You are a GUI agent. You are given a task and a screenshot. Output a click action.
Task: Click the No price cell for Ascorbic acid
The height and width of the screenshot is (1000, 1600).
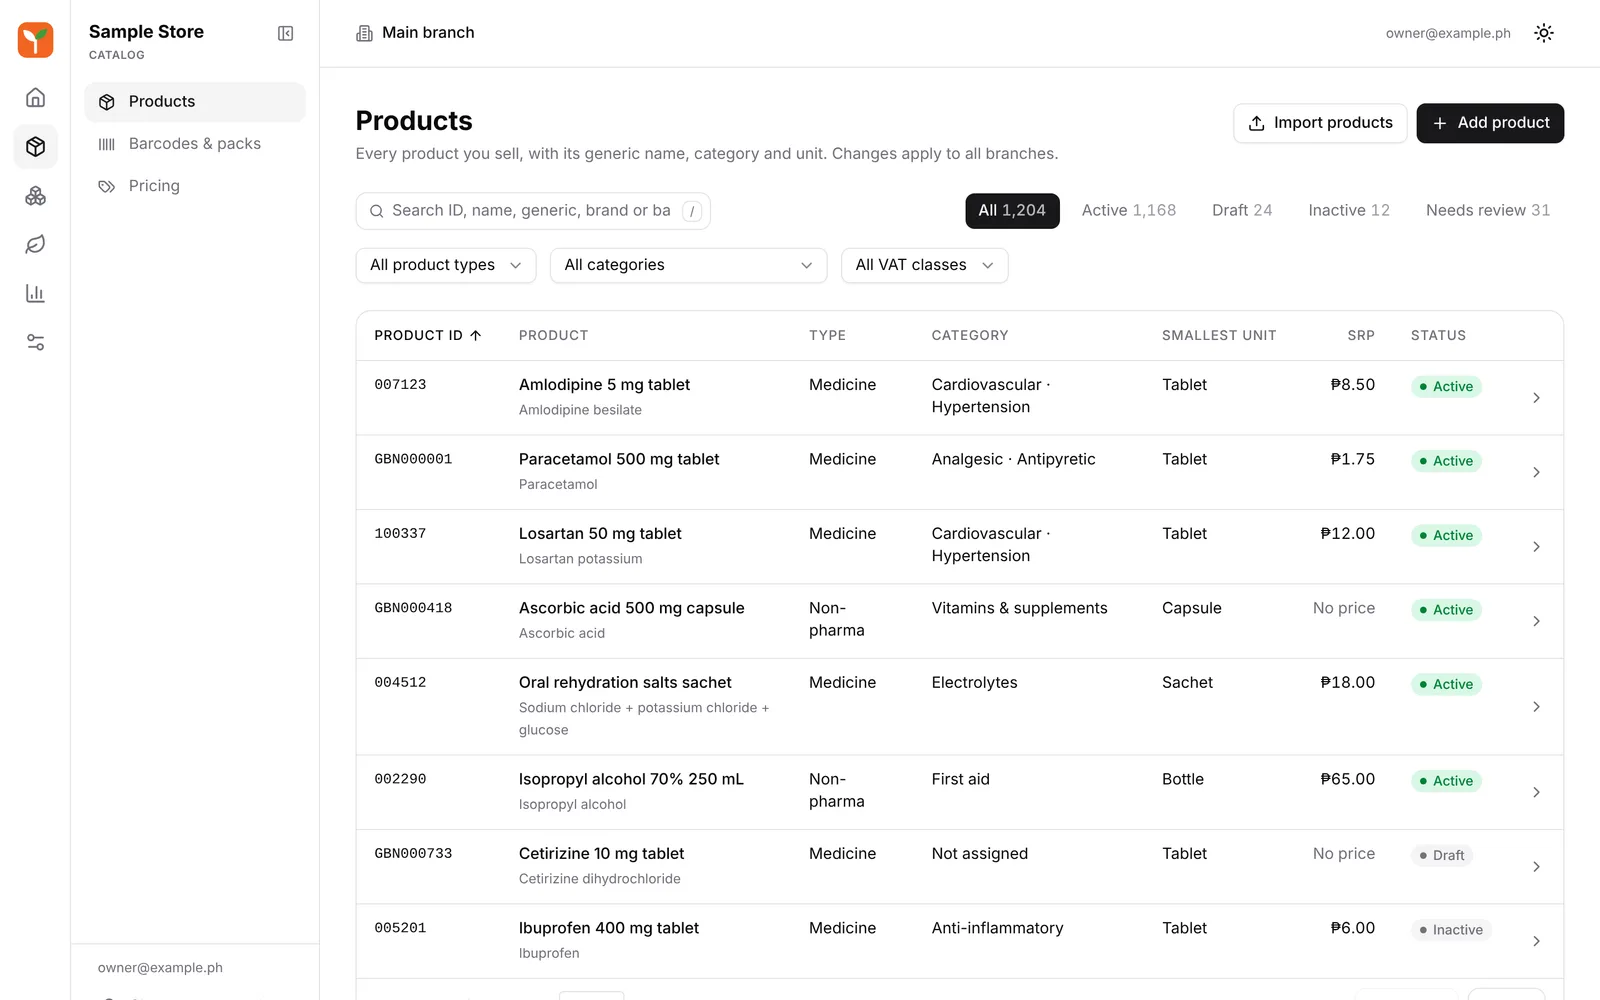pos(1344,608)
